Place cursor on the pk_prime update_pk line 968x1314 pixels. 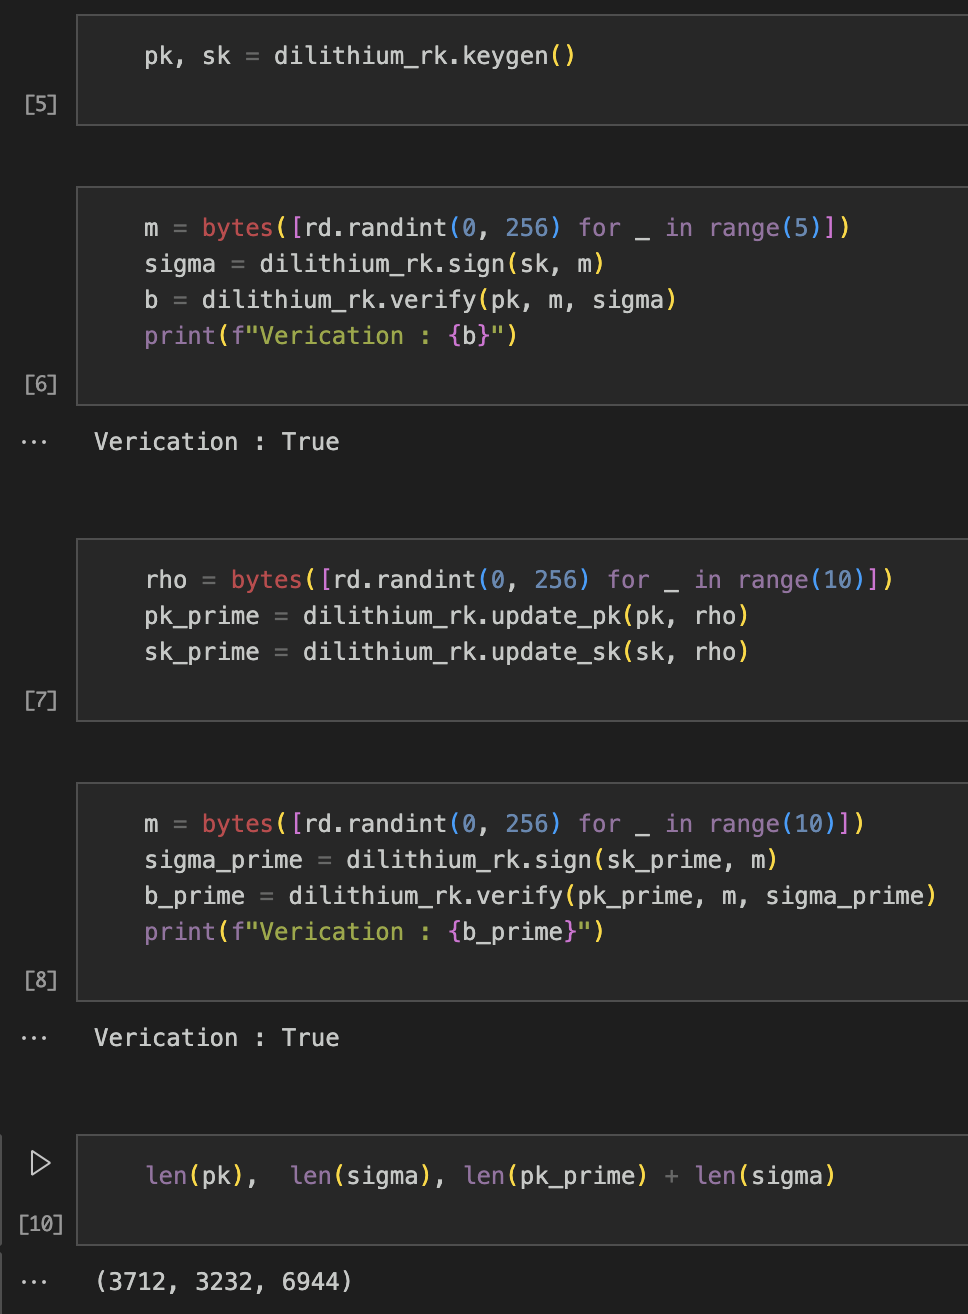[x=446, y=616]
